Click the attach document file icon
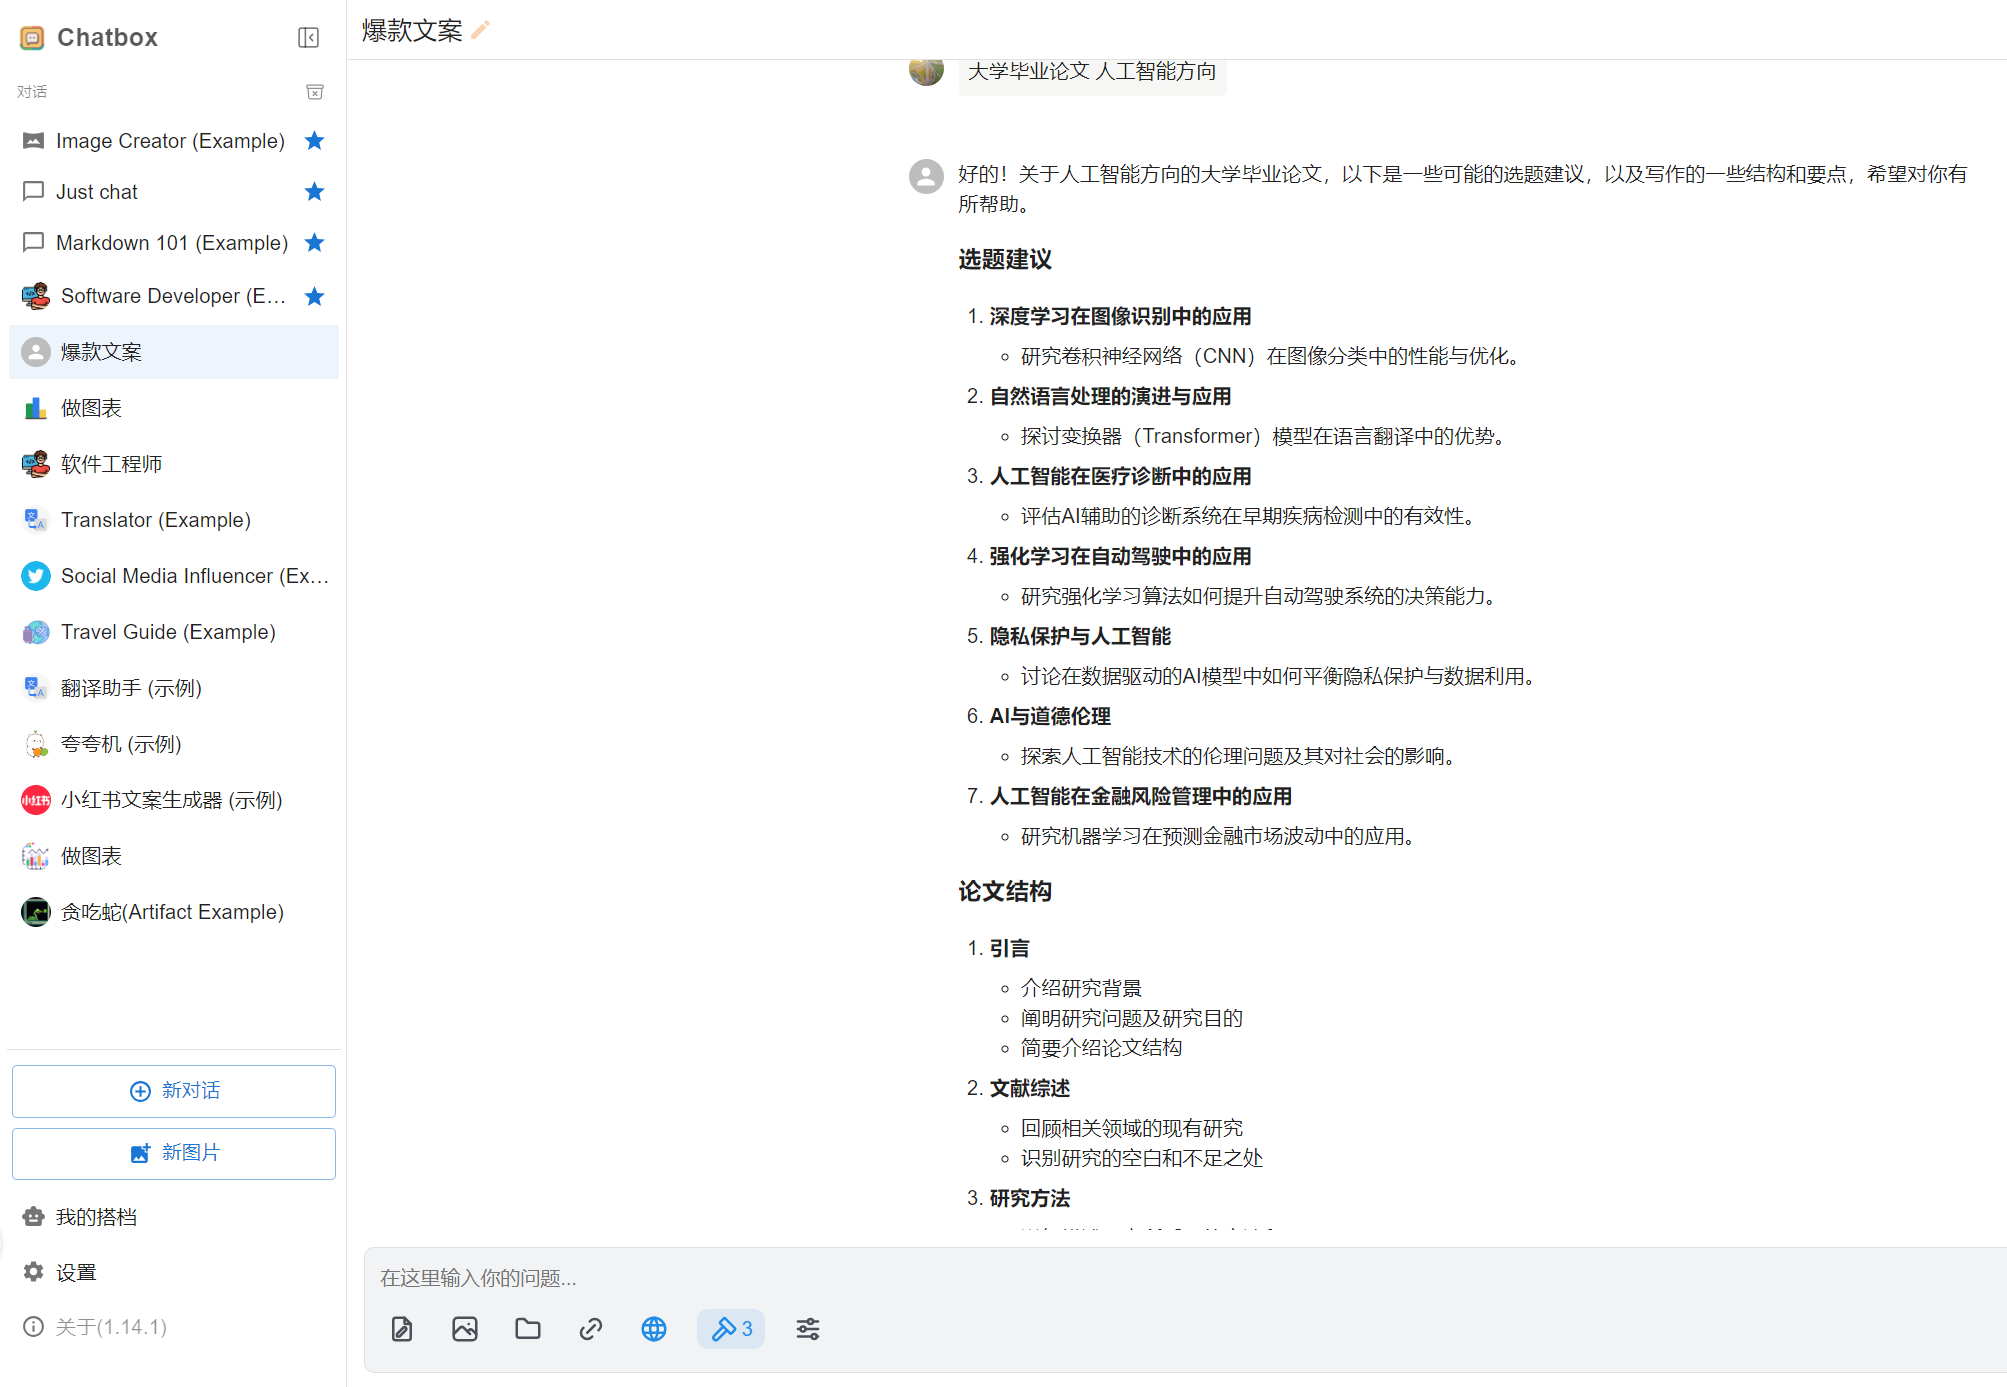2007x1387 pixels. (402, 1328)
